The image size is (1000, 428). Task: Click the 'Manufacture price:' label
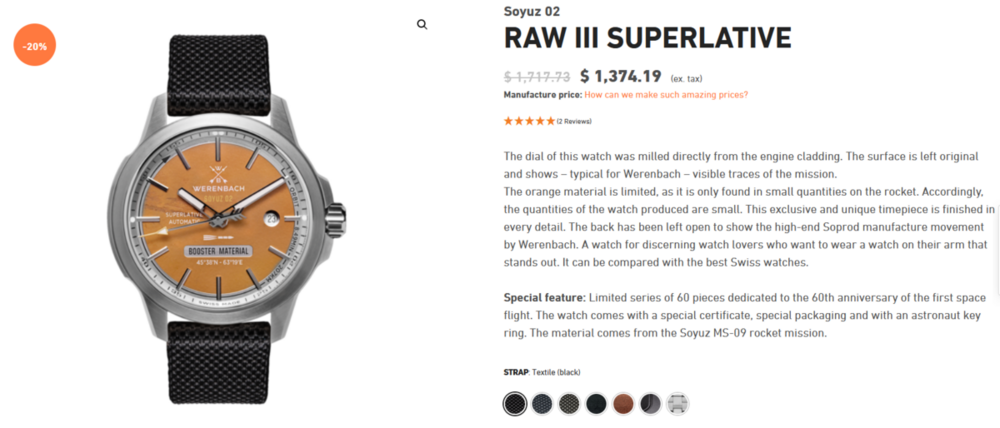(543, 95)
